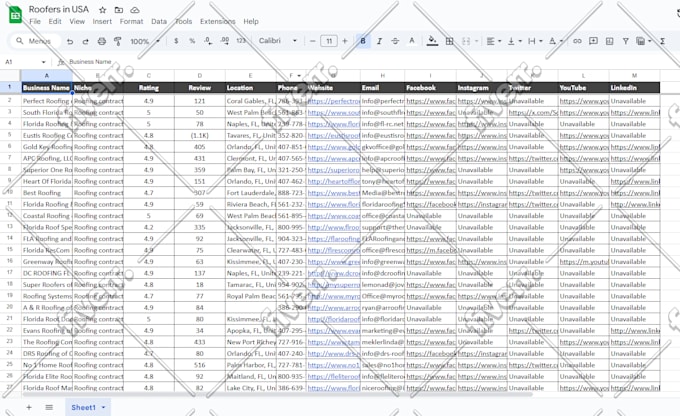
Task: Click the Redo arrow
Action: [x=85, y=41]
